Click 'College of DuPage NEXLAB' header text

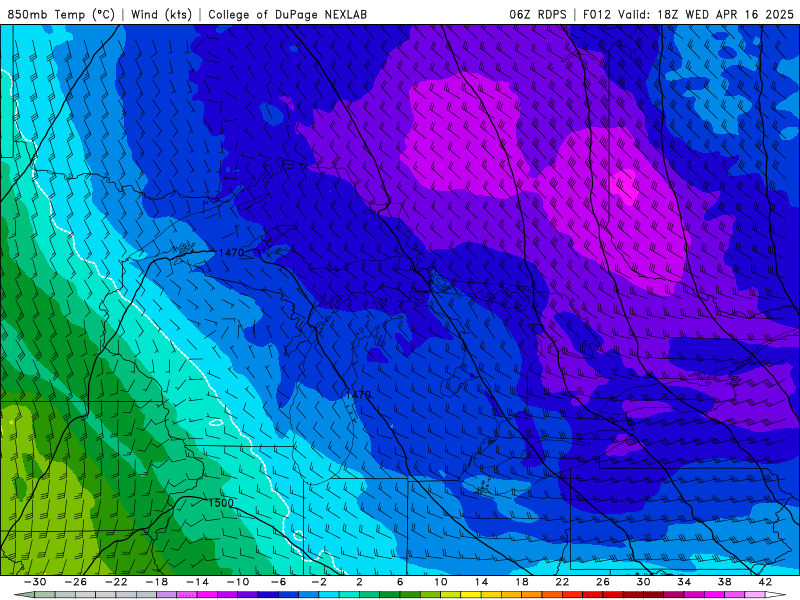tap(287, 15)
